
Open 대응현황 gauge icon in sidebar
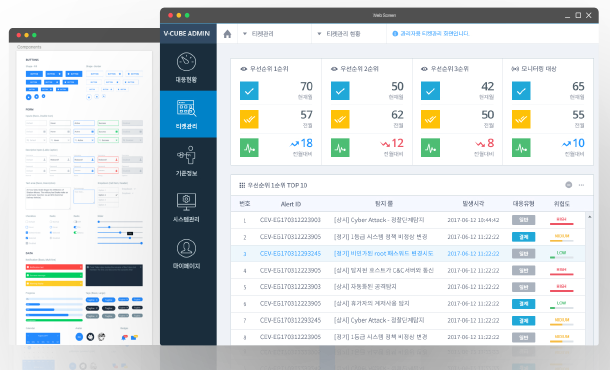pos(186,62)
